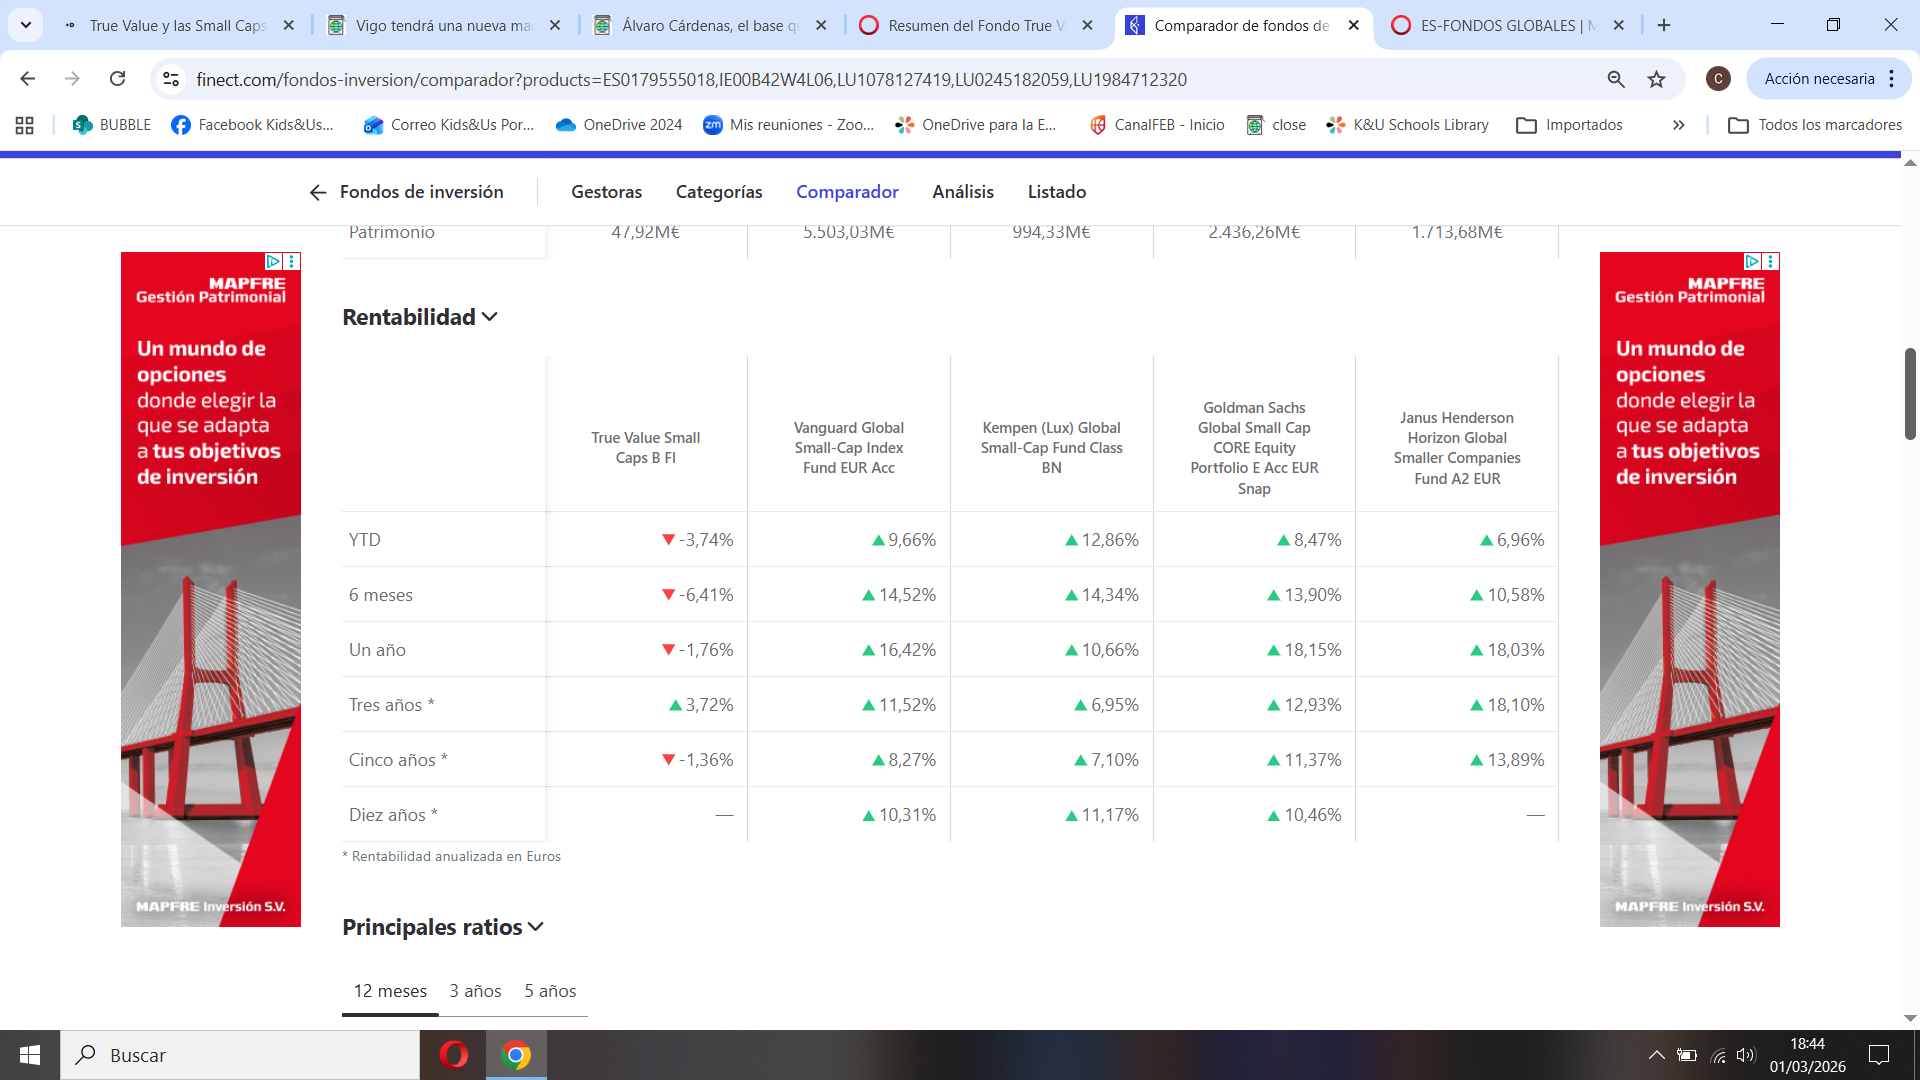Open the Opera browser from the taskbar

coord(453,1055)
